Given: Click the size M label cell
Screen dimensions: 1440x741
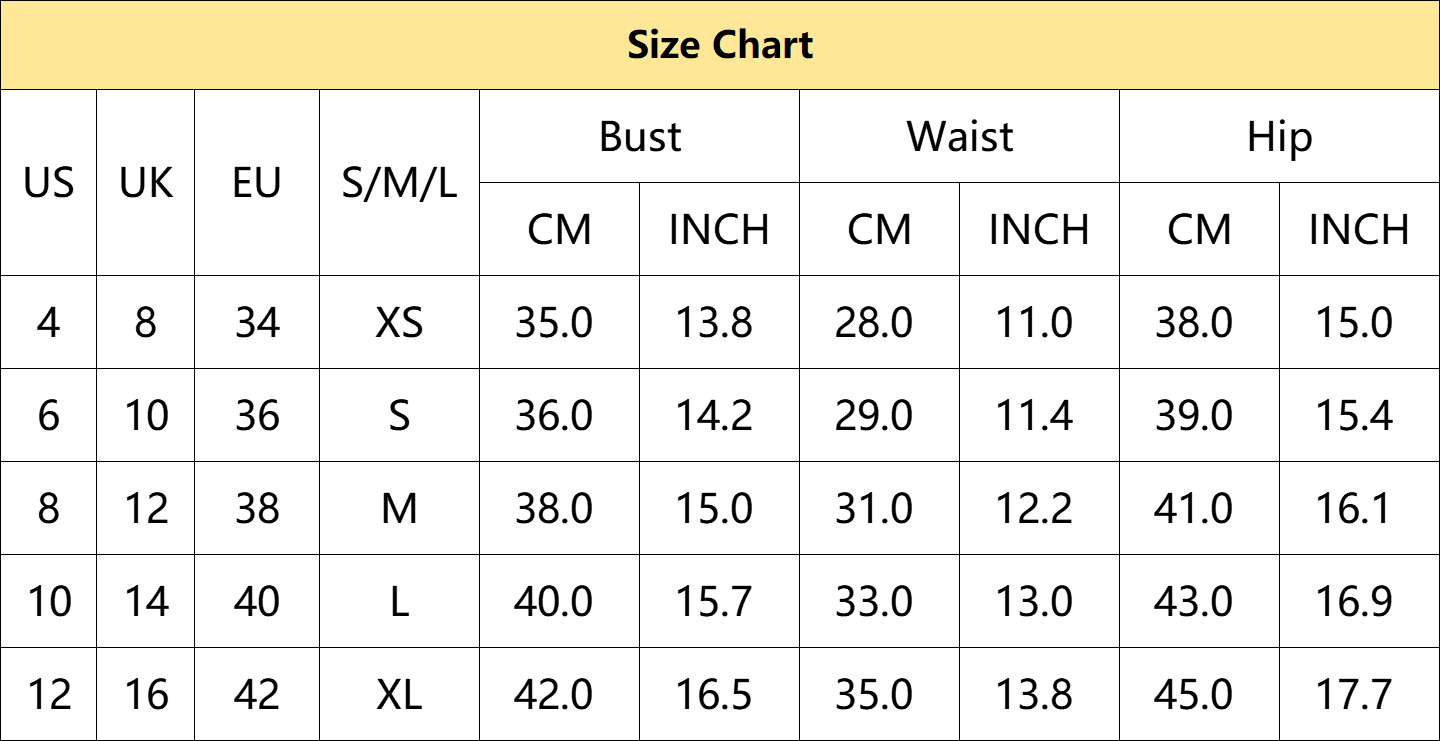Looking at the screenshot, I should [399, 509].
